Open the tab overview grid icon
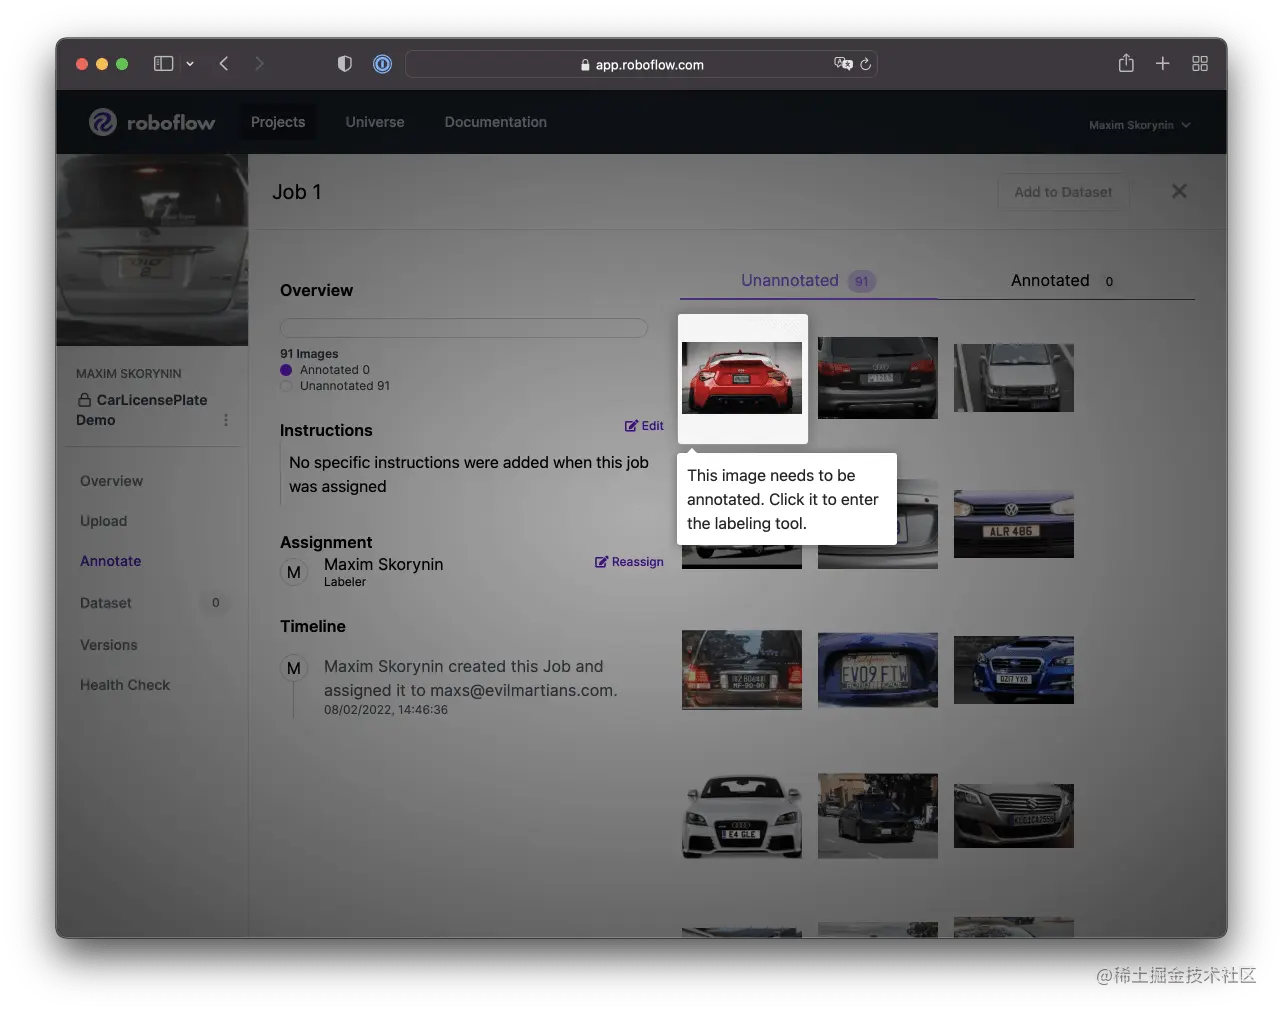The image size is (1283, 1012). [x=1200, y=63]
